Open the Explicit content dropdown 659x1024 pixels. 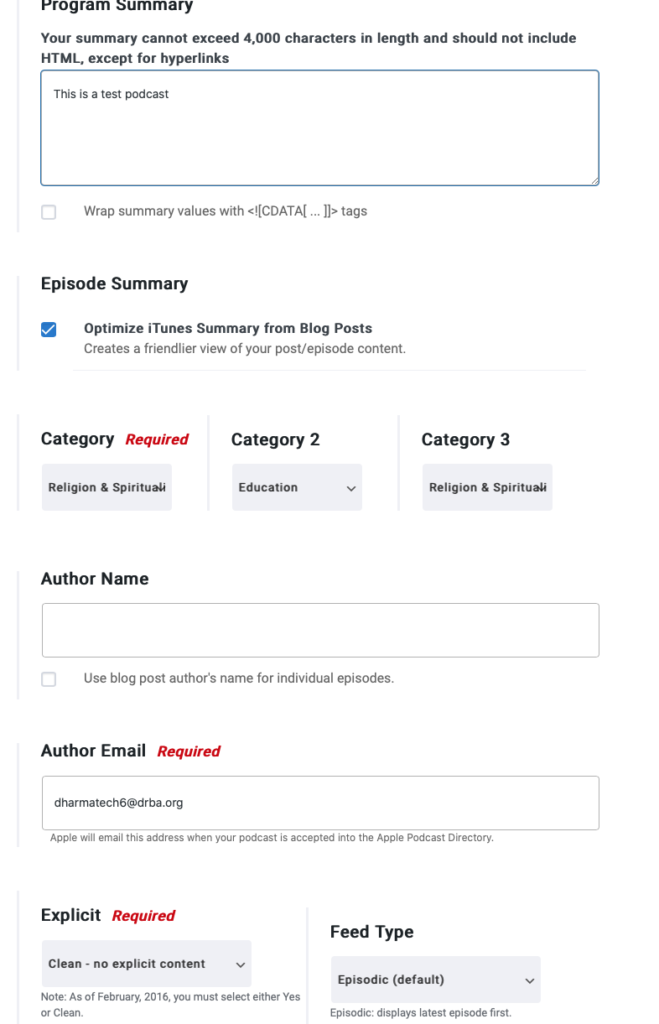146,964
